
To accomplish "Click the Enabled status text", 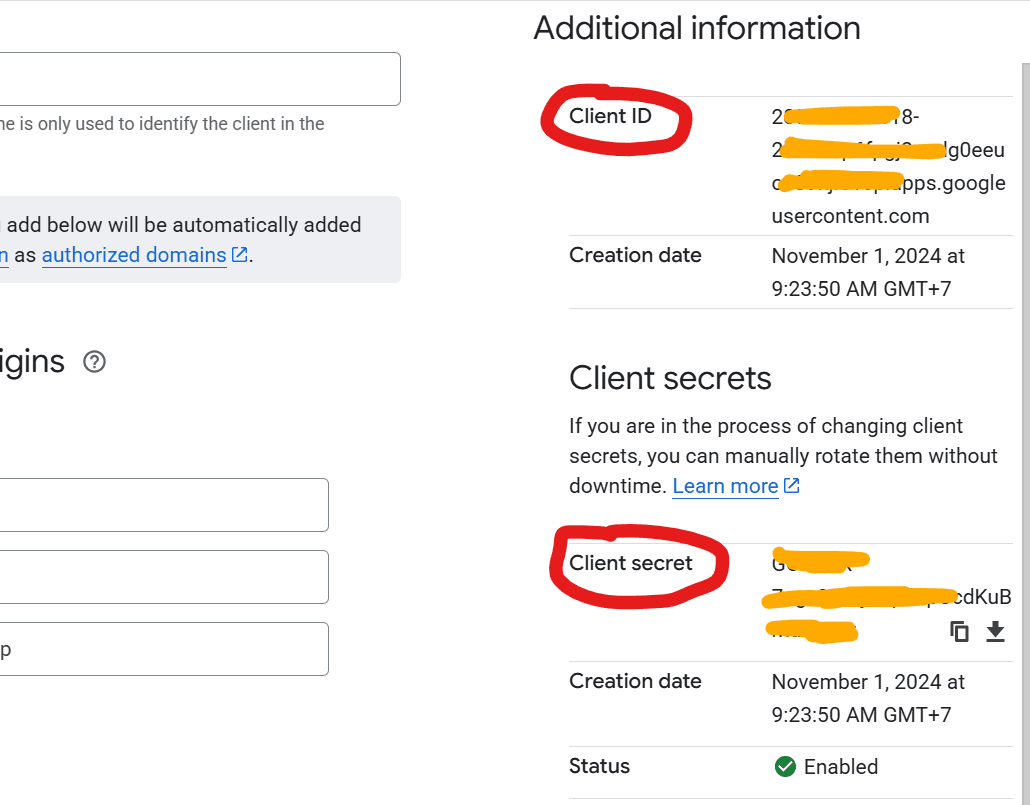I will 840,767.
